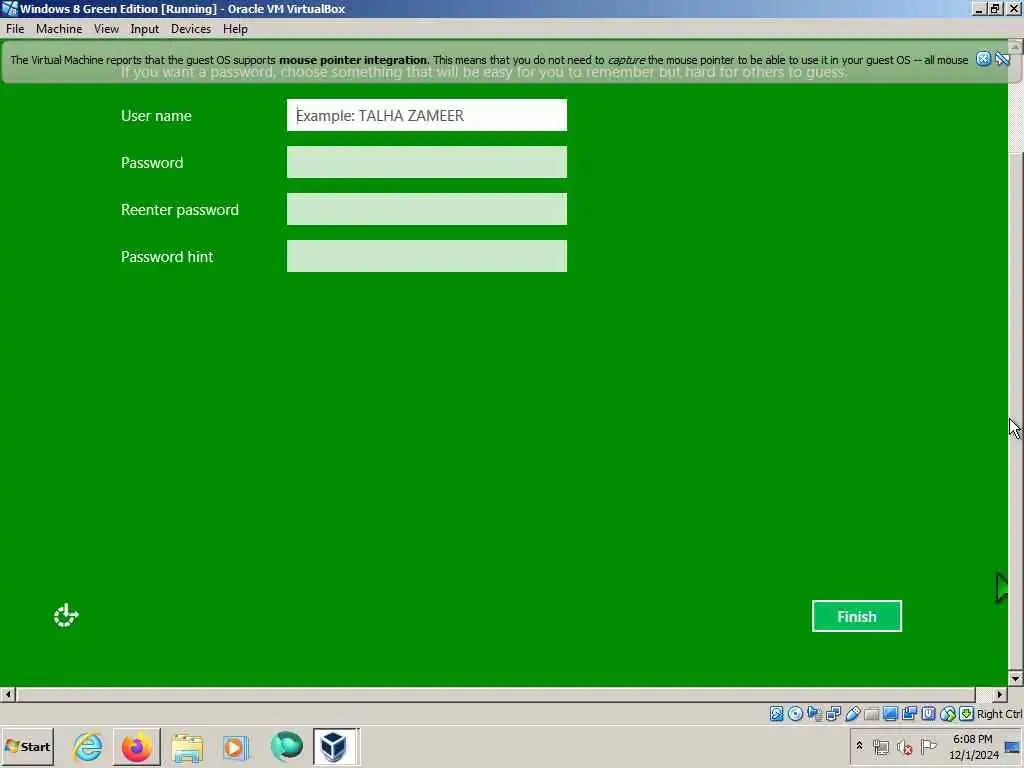Click the Reenter password field
1024x768 pixels.
click(426, 209)
